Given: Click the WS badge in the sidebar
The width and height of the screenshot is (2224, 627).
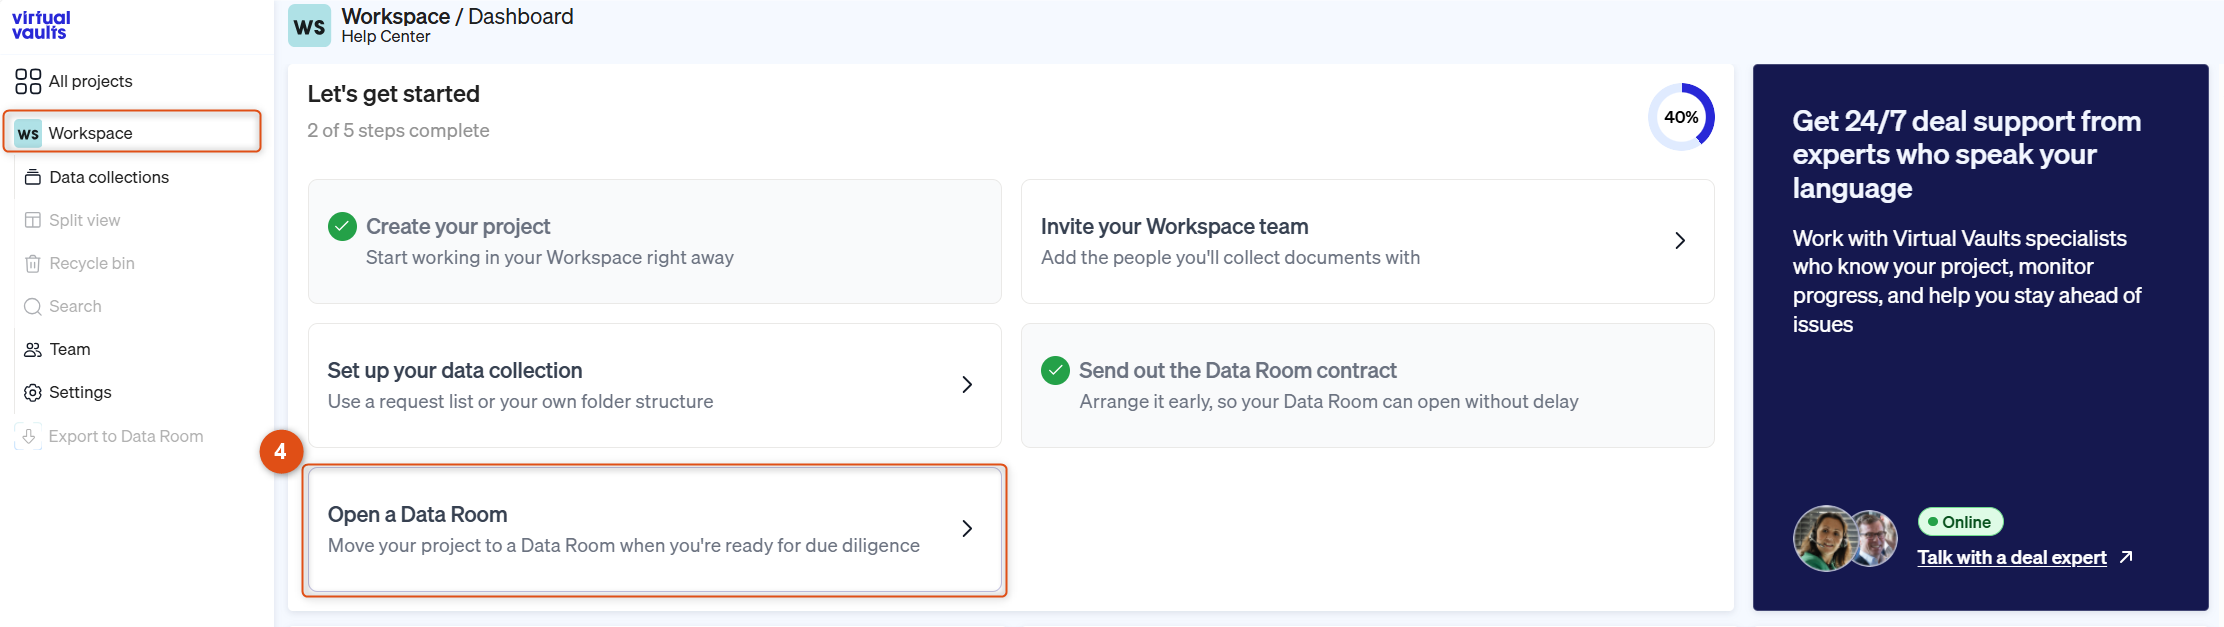Looking at the screenshot, I should point(28,133).
